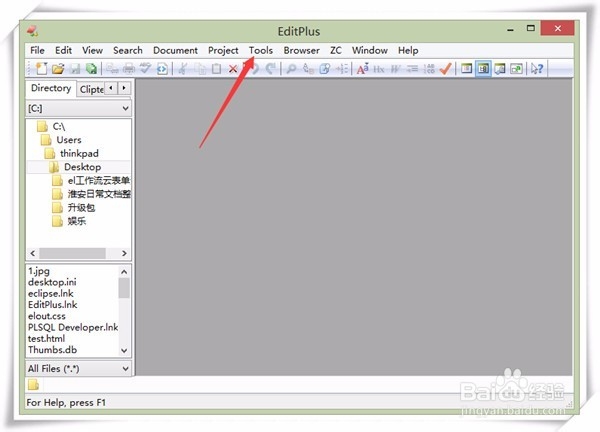Switch to the Directory tab
This screenshot has height=432, width=600.
tap(51, 88)
